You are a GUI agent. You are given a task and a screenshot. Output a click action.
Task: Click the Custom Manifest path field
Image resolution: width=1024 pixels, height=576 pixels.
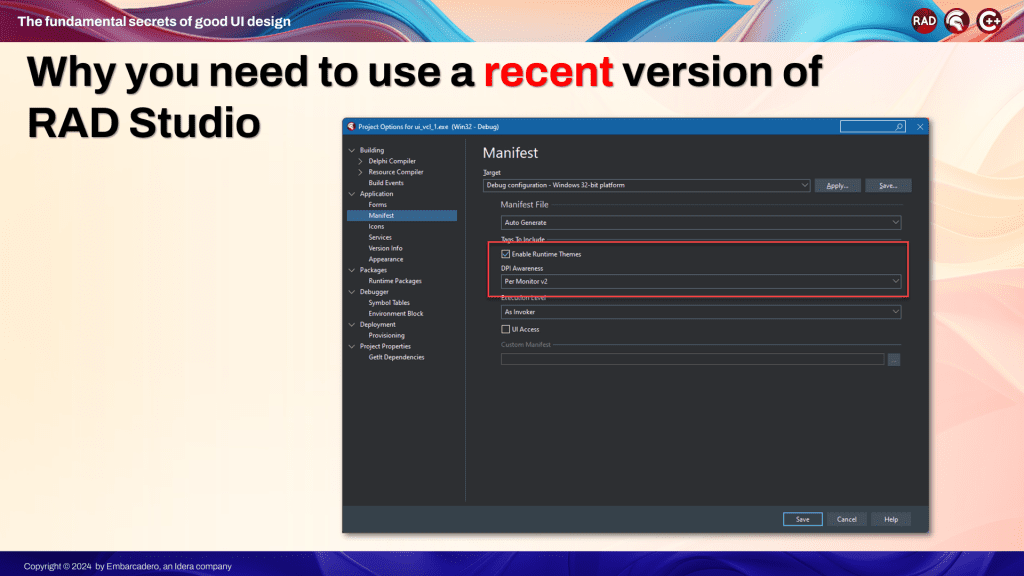coord(692,360)
